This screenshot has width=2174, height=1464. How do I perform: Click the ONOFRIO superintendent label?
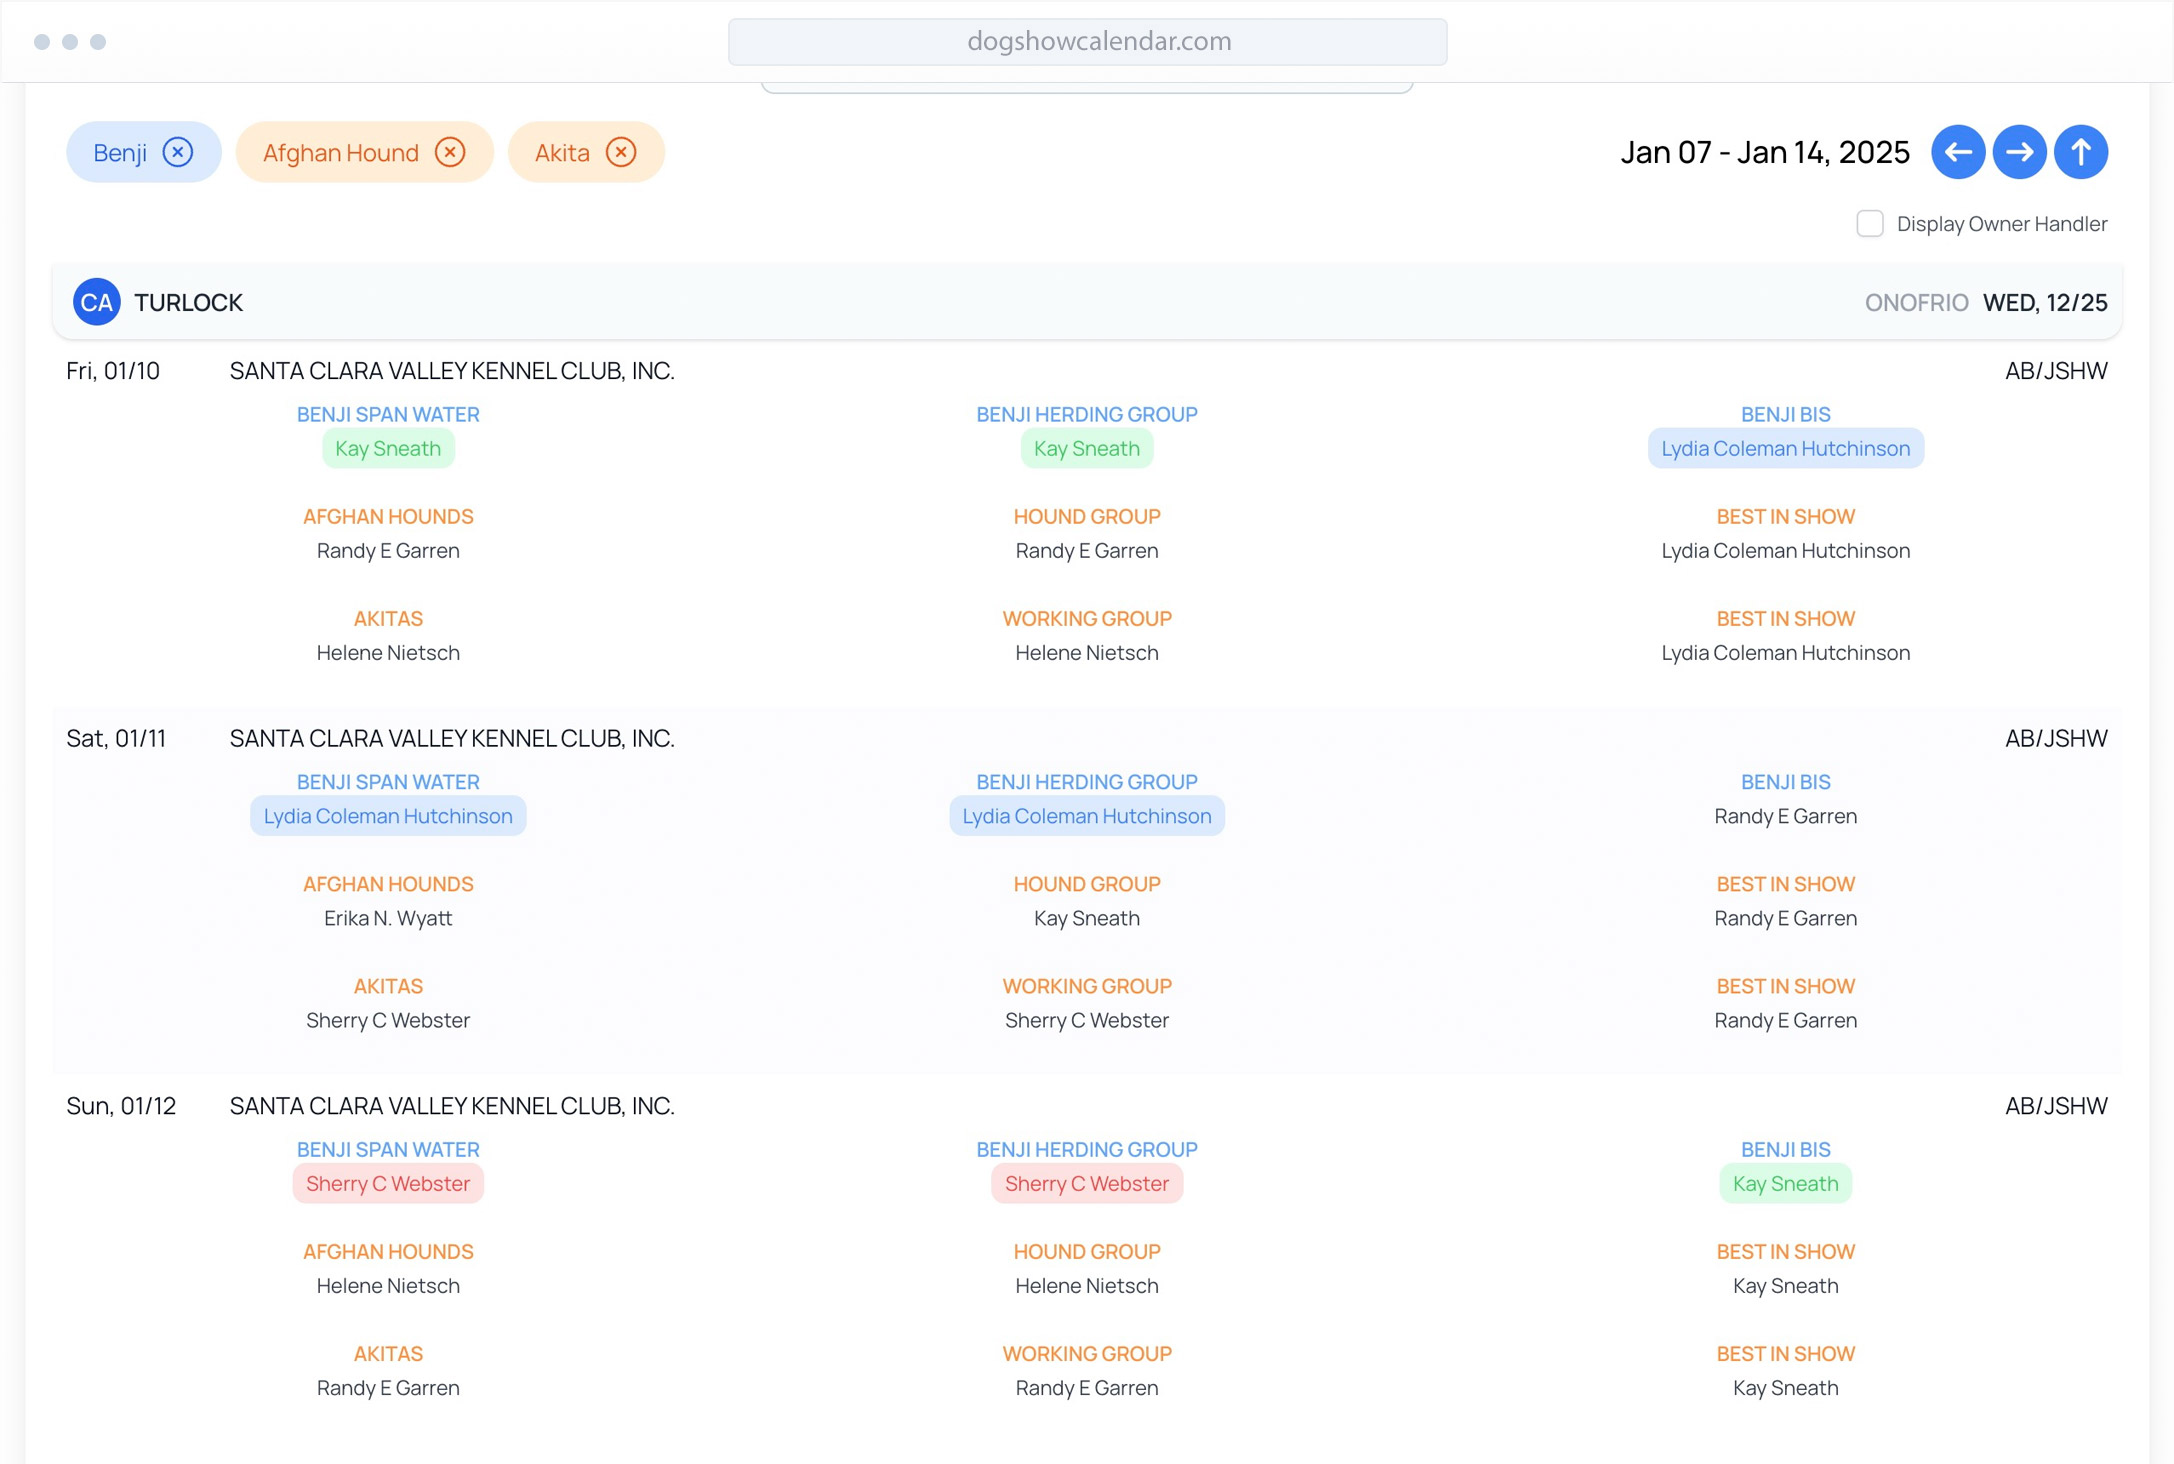[1915, 302]
